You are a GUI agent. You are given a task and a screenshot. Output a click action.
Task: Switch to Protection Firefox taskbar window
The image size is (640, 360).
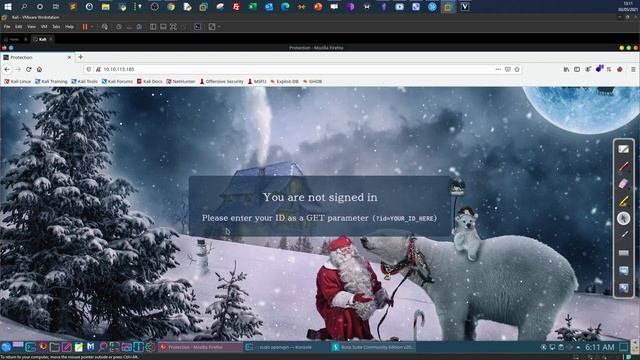(200, 347)
